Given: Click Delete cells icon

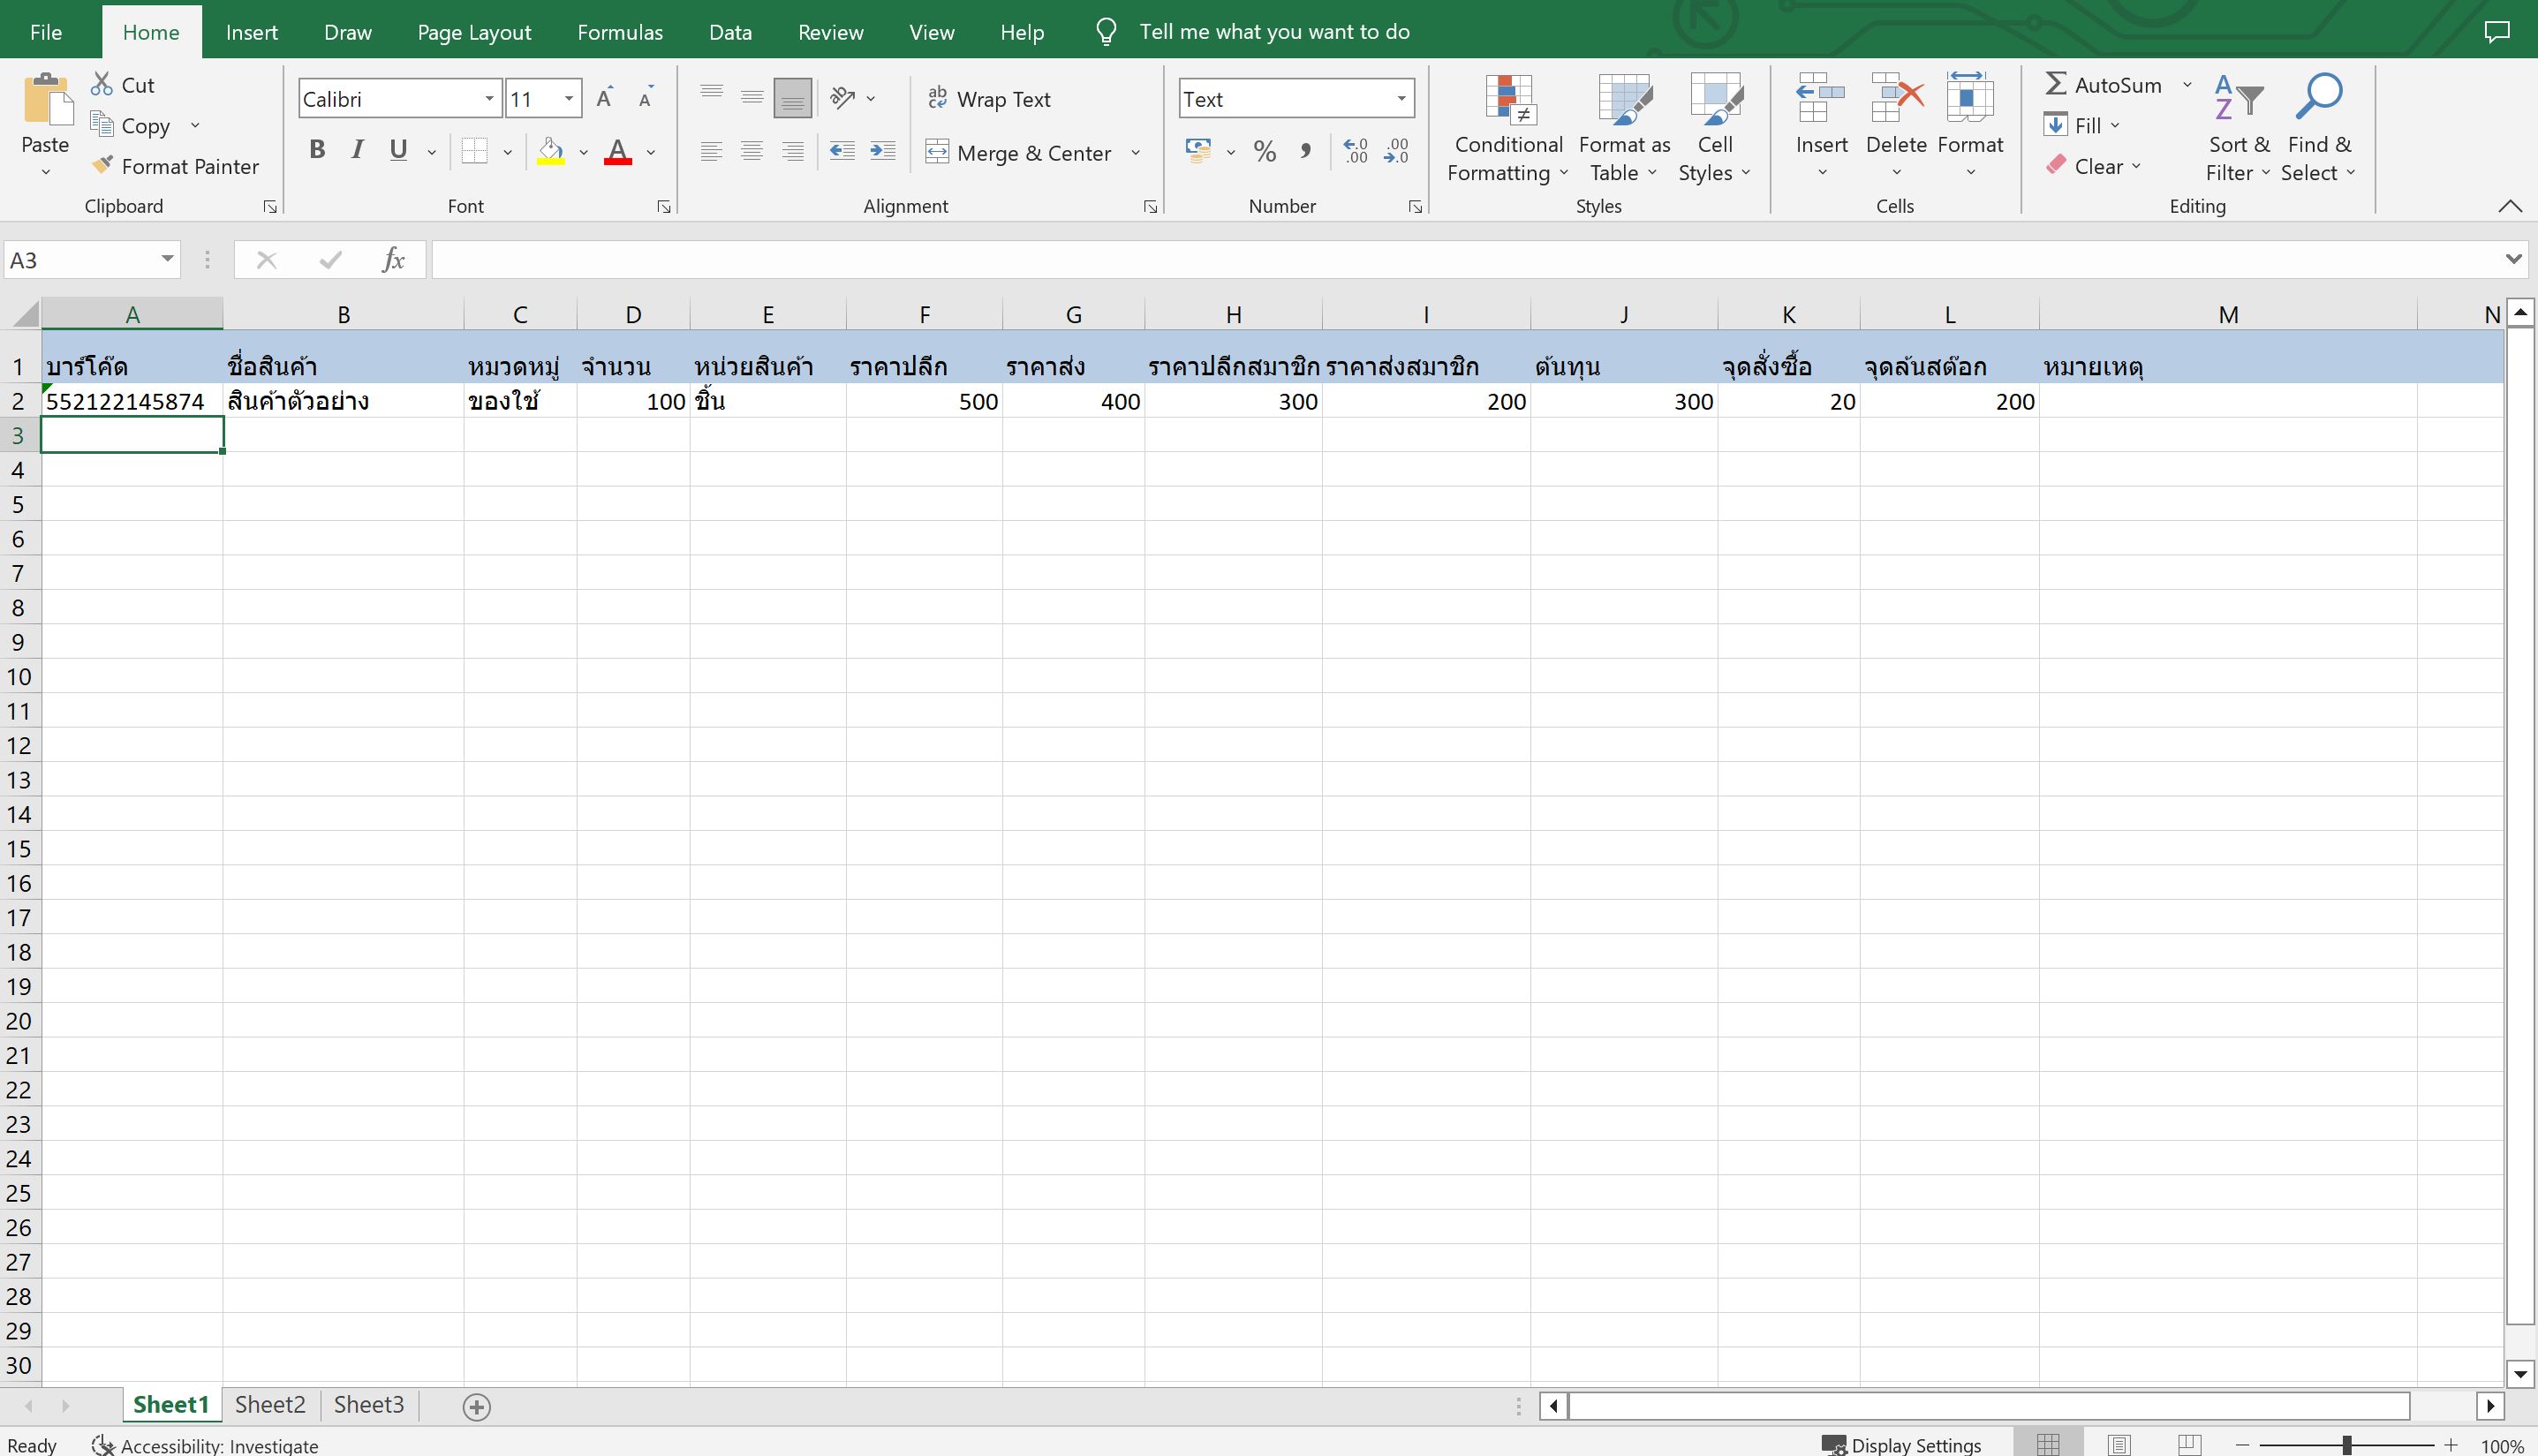Looking at the screenshot, I should [1896, 99].
